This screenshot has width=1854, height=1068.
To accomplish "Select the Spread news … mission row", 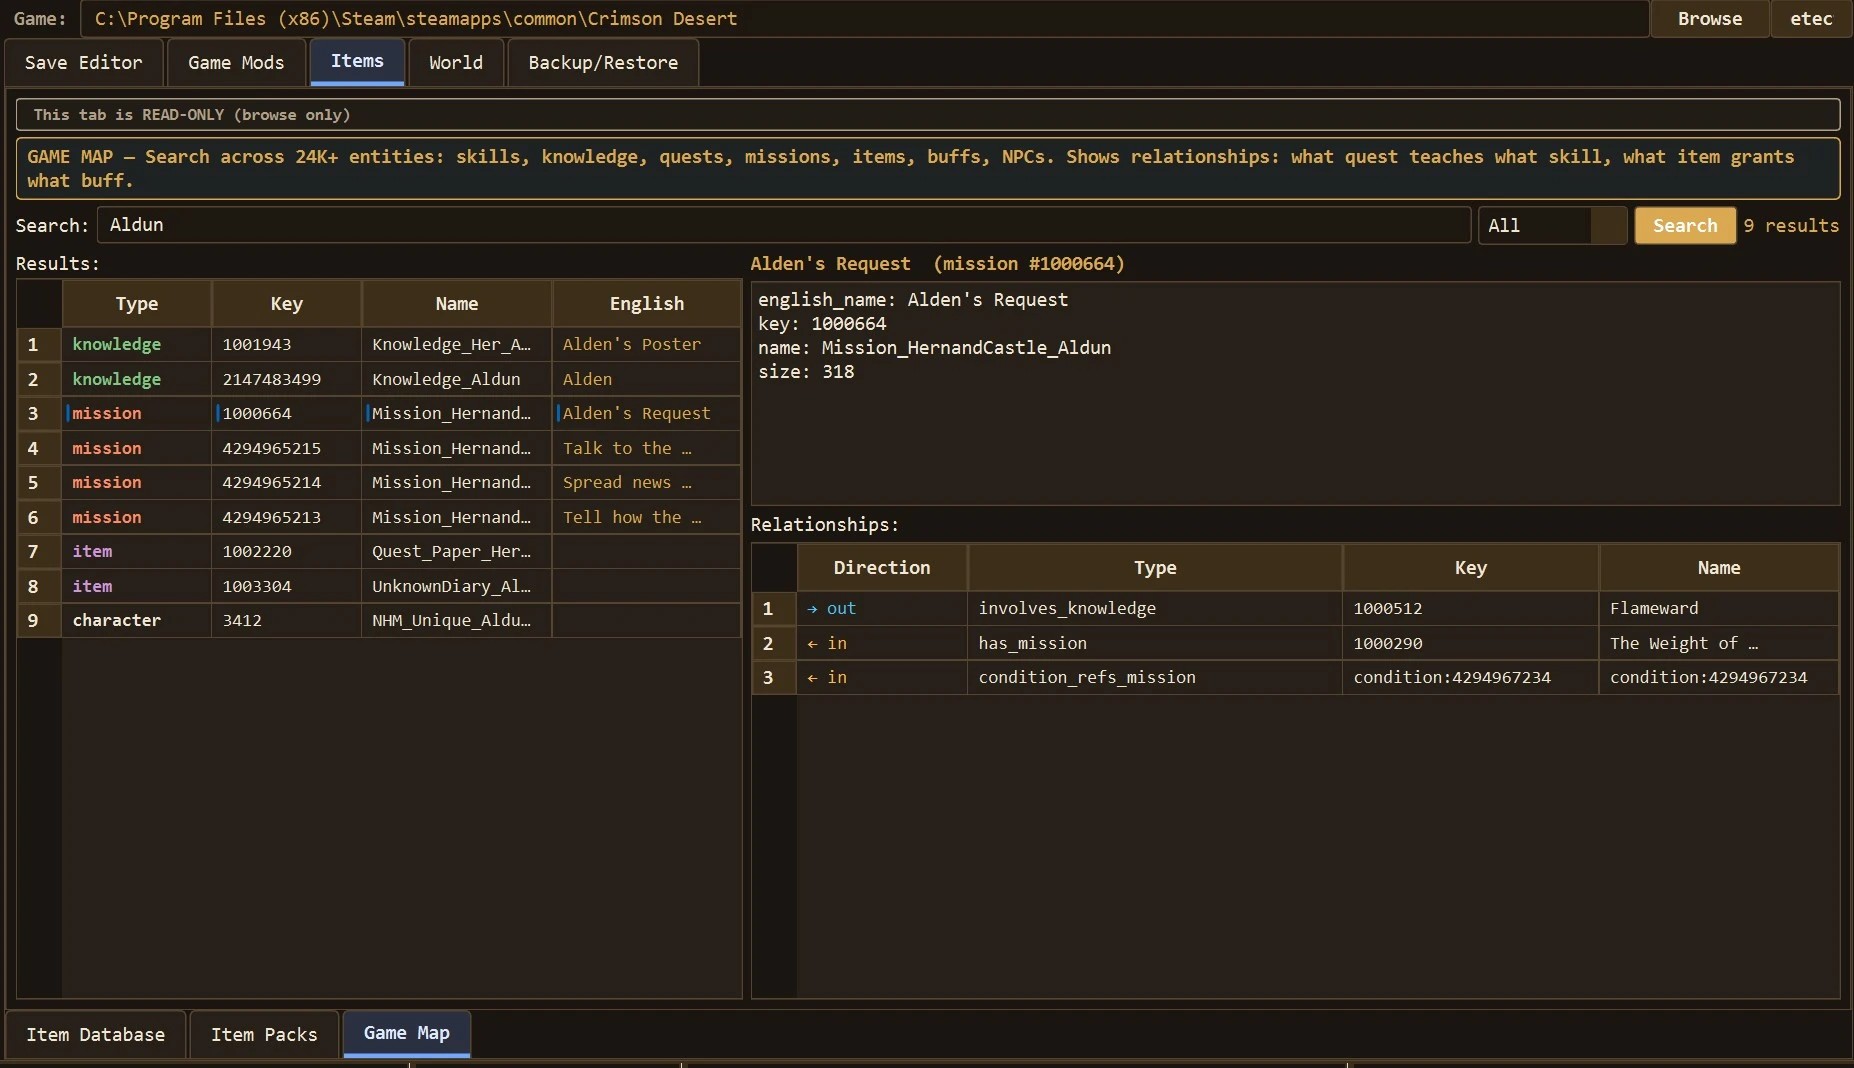I will pos(379,483).
